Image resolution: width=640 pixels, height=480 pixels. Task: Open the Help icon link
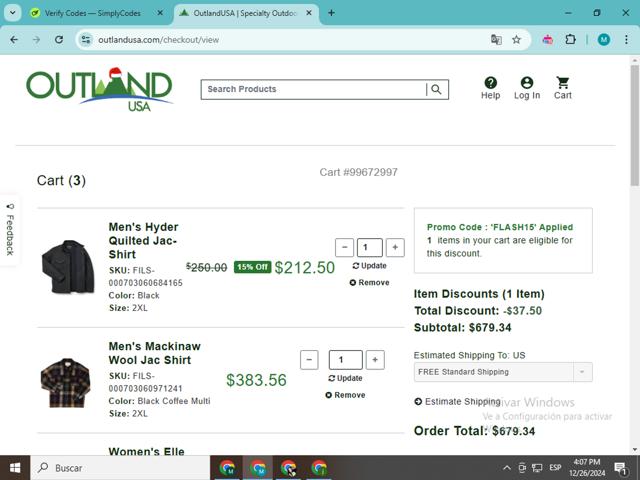(x=490, y=88)
